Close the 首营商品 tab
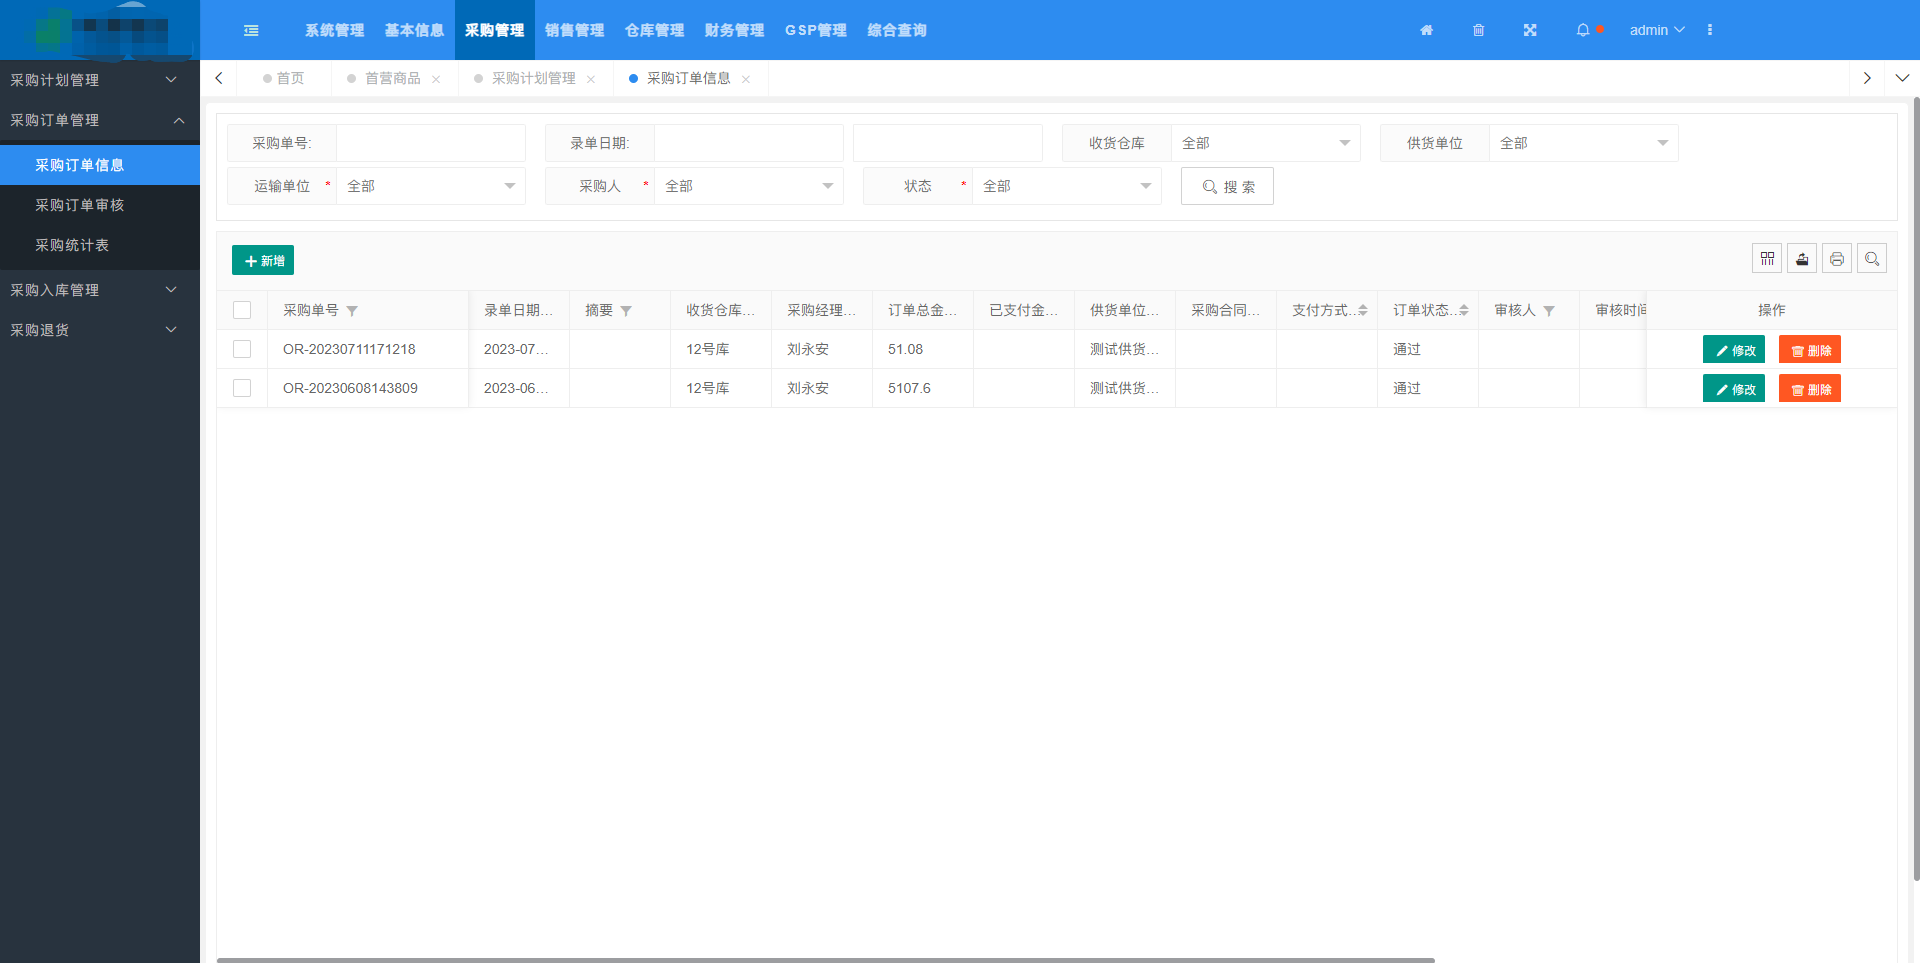This screenshot has width=1920, height=963. (436, 79)
